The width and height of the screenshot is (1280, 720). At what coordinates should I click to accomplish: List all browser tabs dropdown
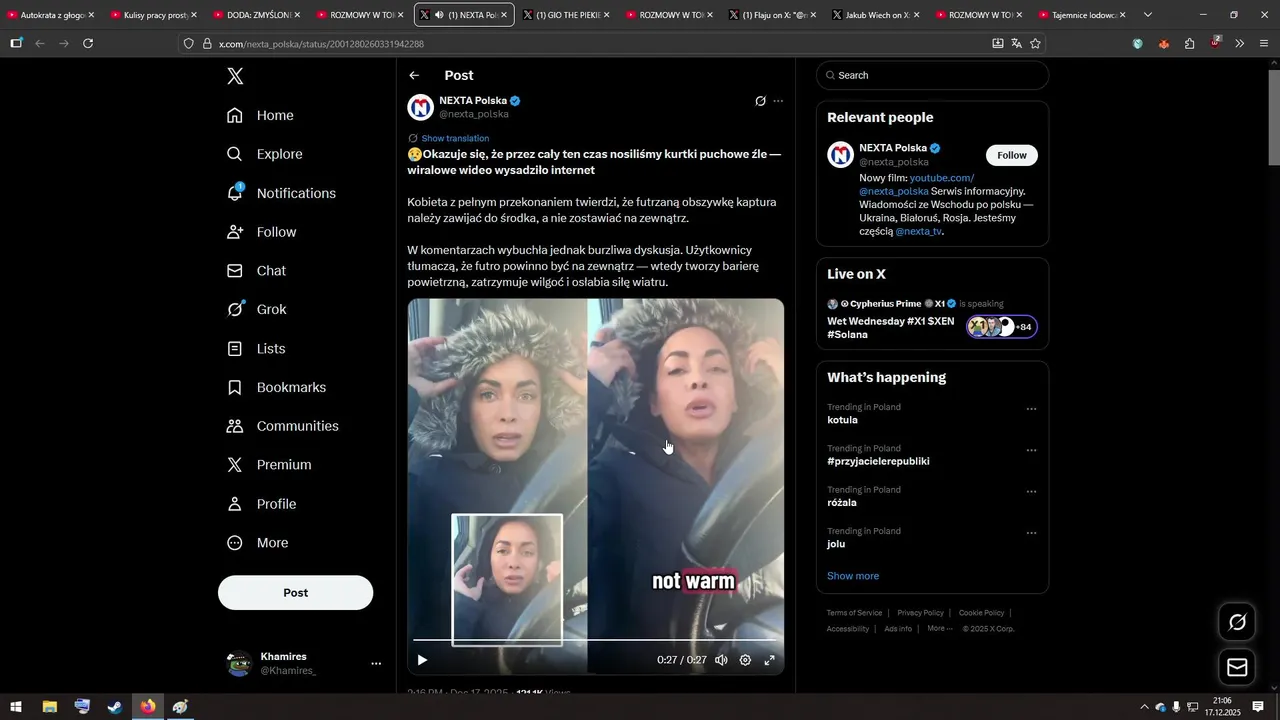point(1147,15)
